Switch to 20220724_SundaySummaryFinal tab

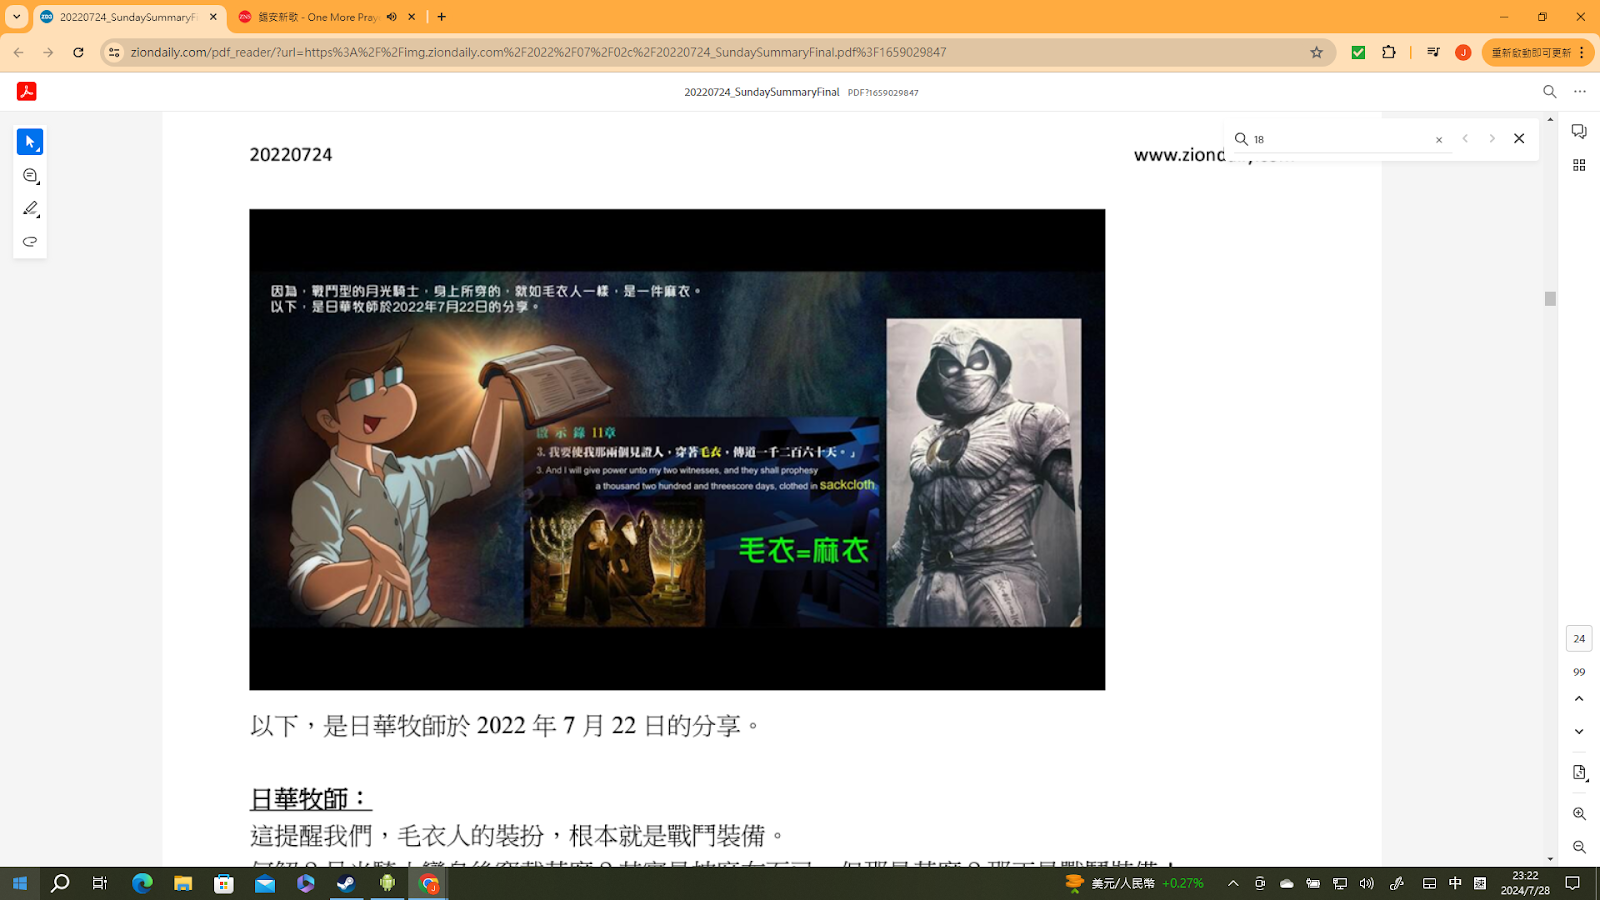pos(128,17)
